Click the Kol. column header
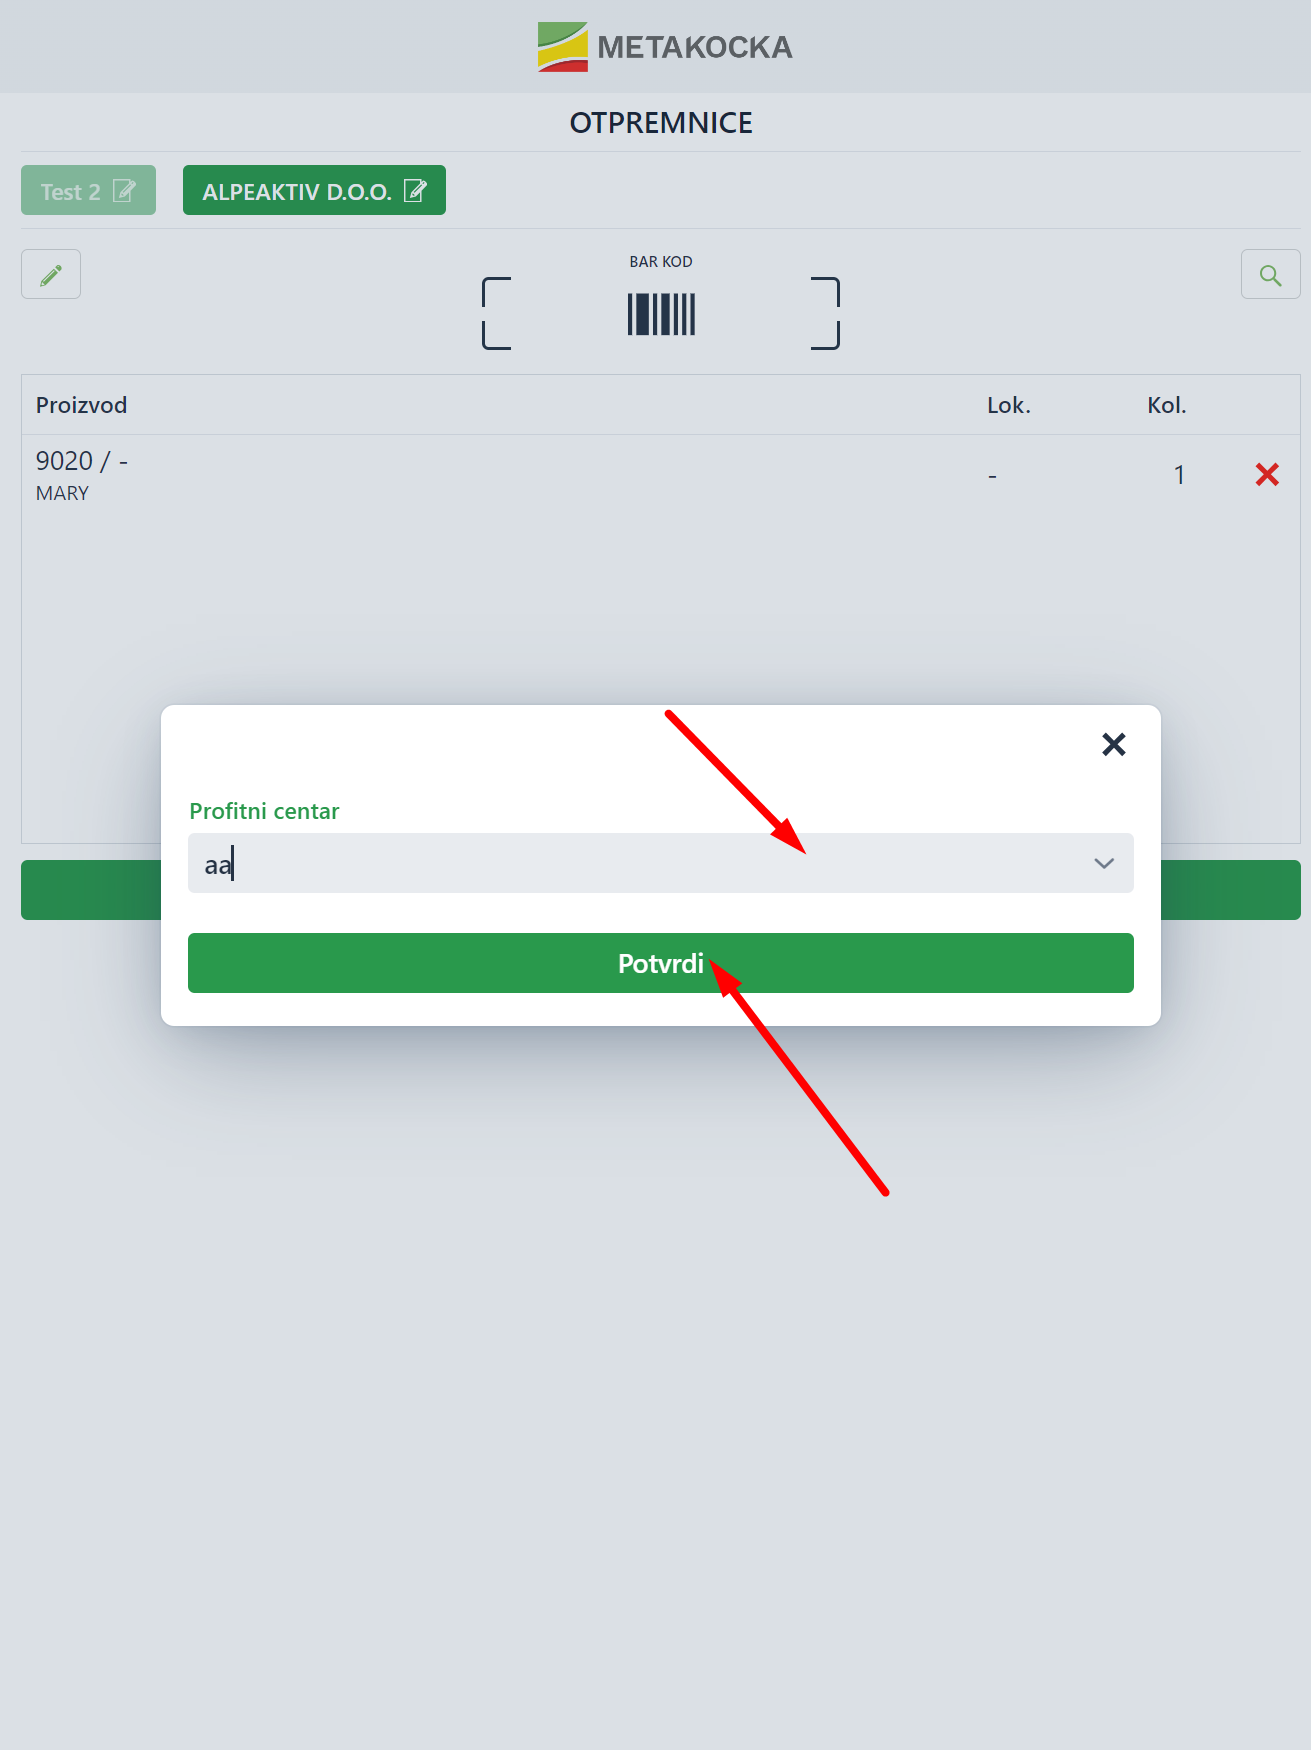 tap(1166, 405)
